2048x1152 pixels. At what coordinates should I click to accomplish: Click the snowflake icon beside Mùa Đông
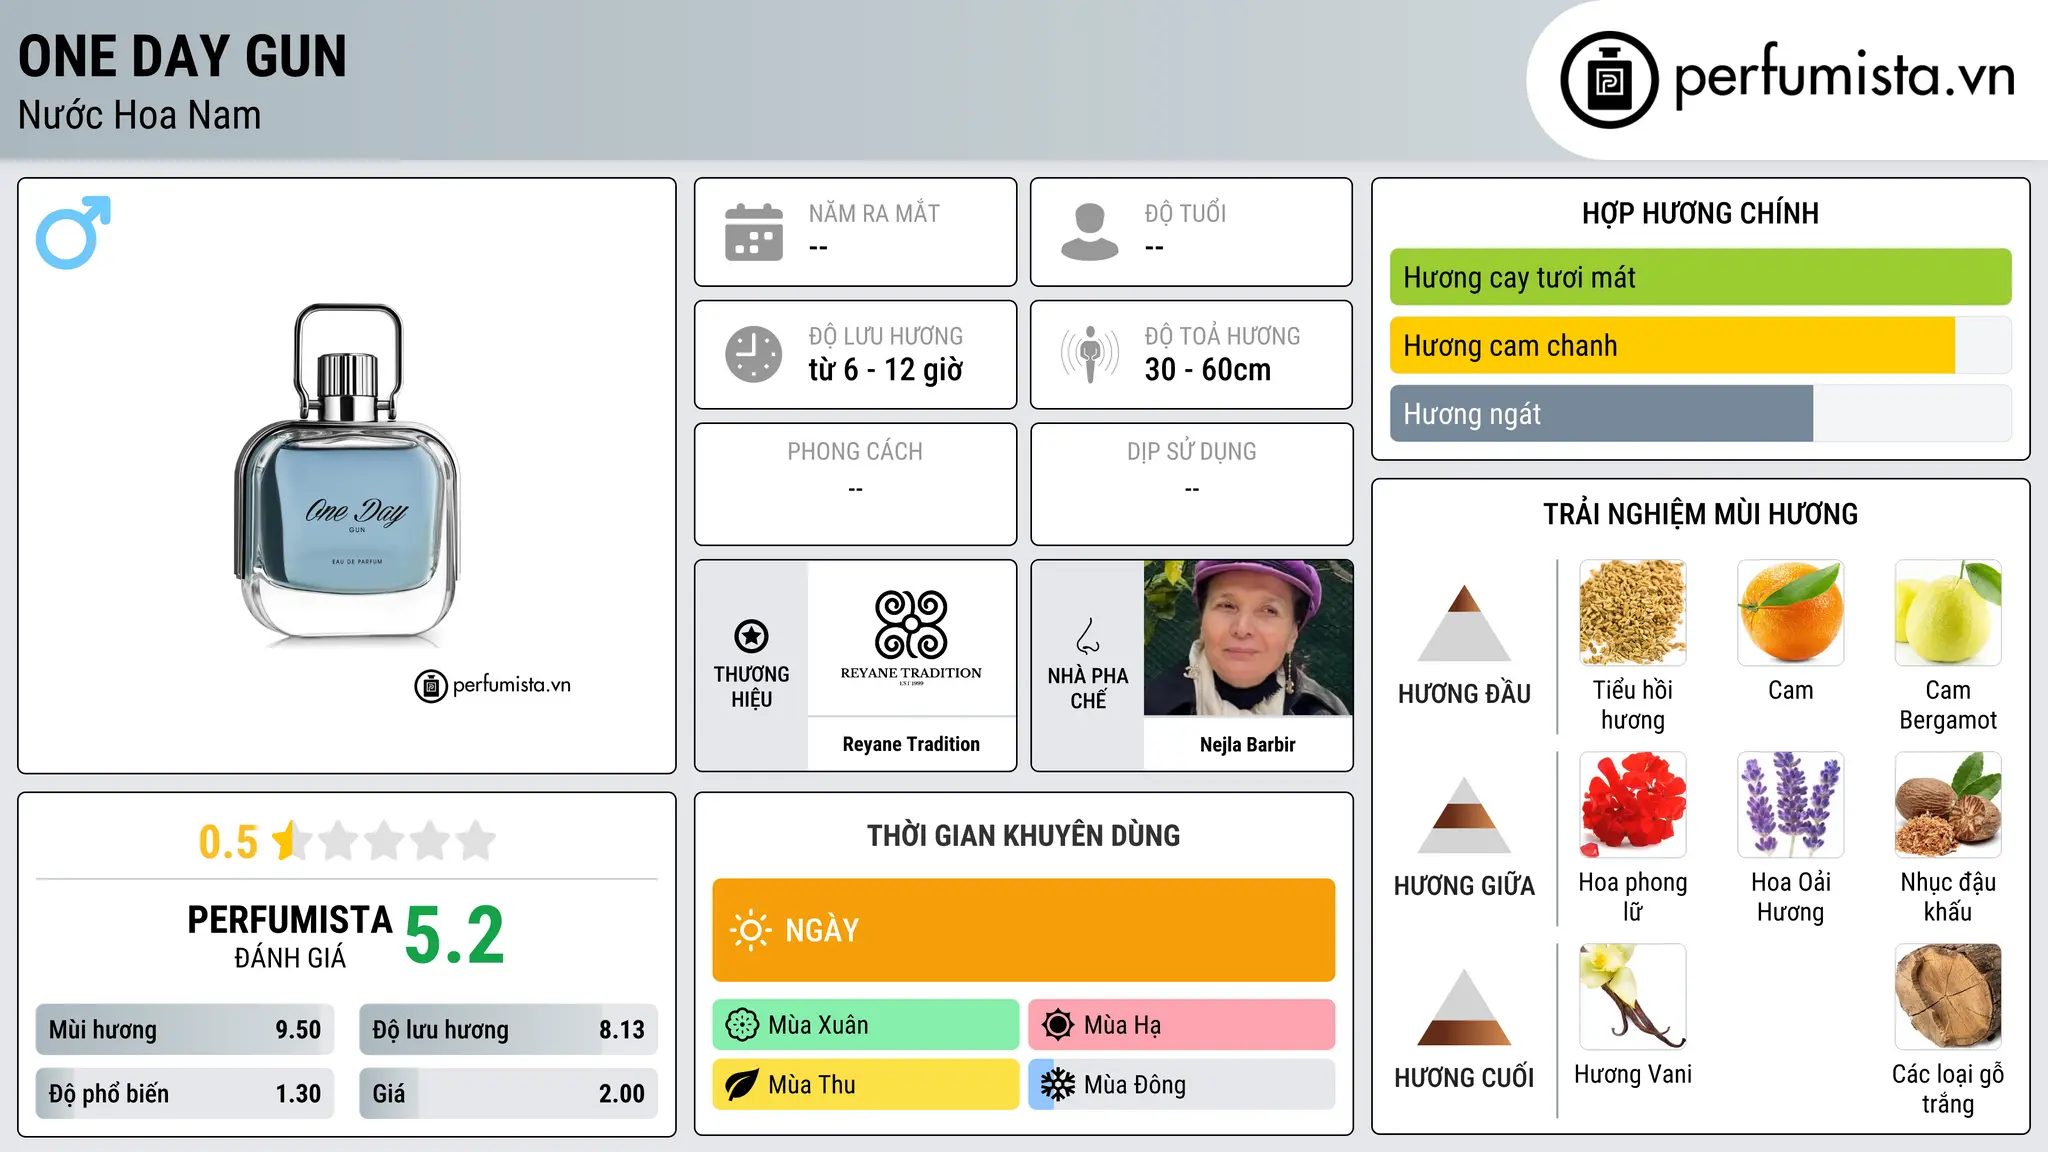(x=1058, y=1085)
